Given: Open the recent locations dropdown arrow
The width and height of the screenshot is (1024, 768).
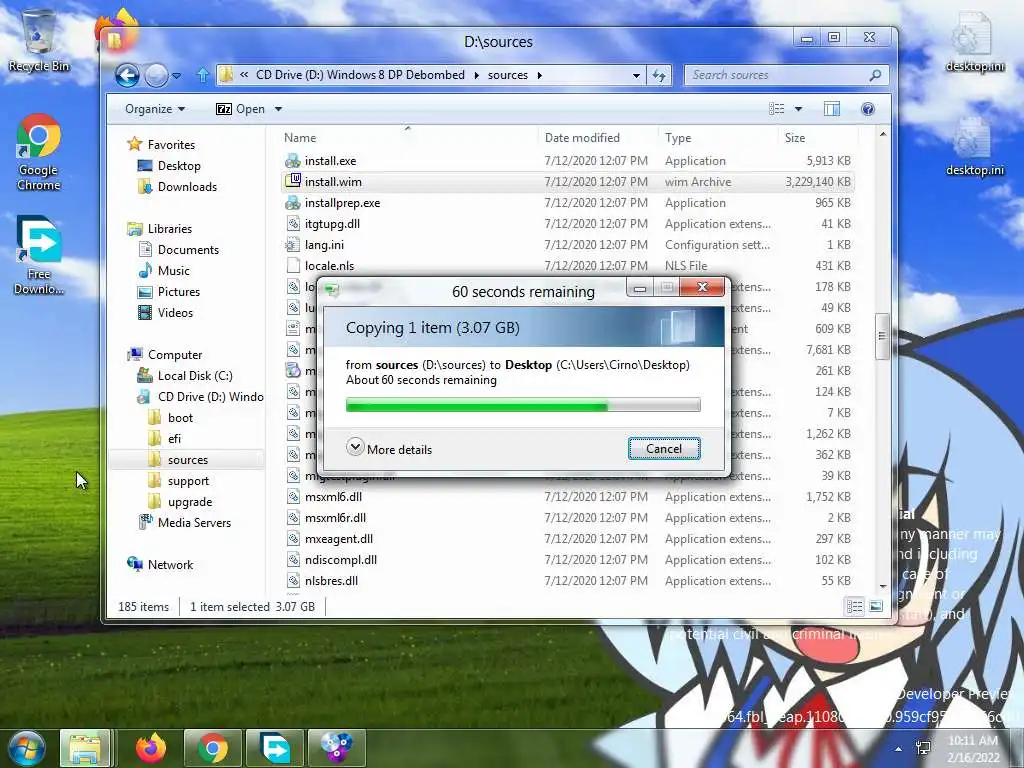Looking at the screenshot, I should pos(176,76).
